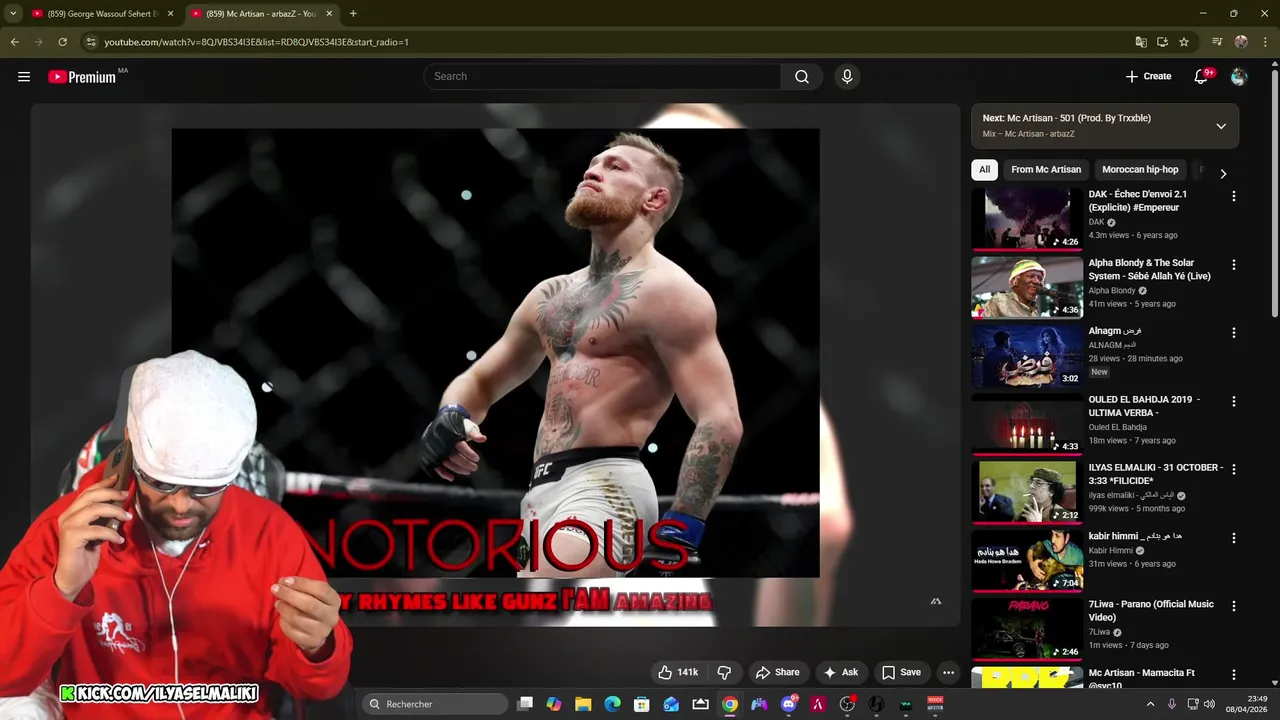Like the video with thumbs up
Viewport: 1280px width, 720px height.
pos(678,672)
